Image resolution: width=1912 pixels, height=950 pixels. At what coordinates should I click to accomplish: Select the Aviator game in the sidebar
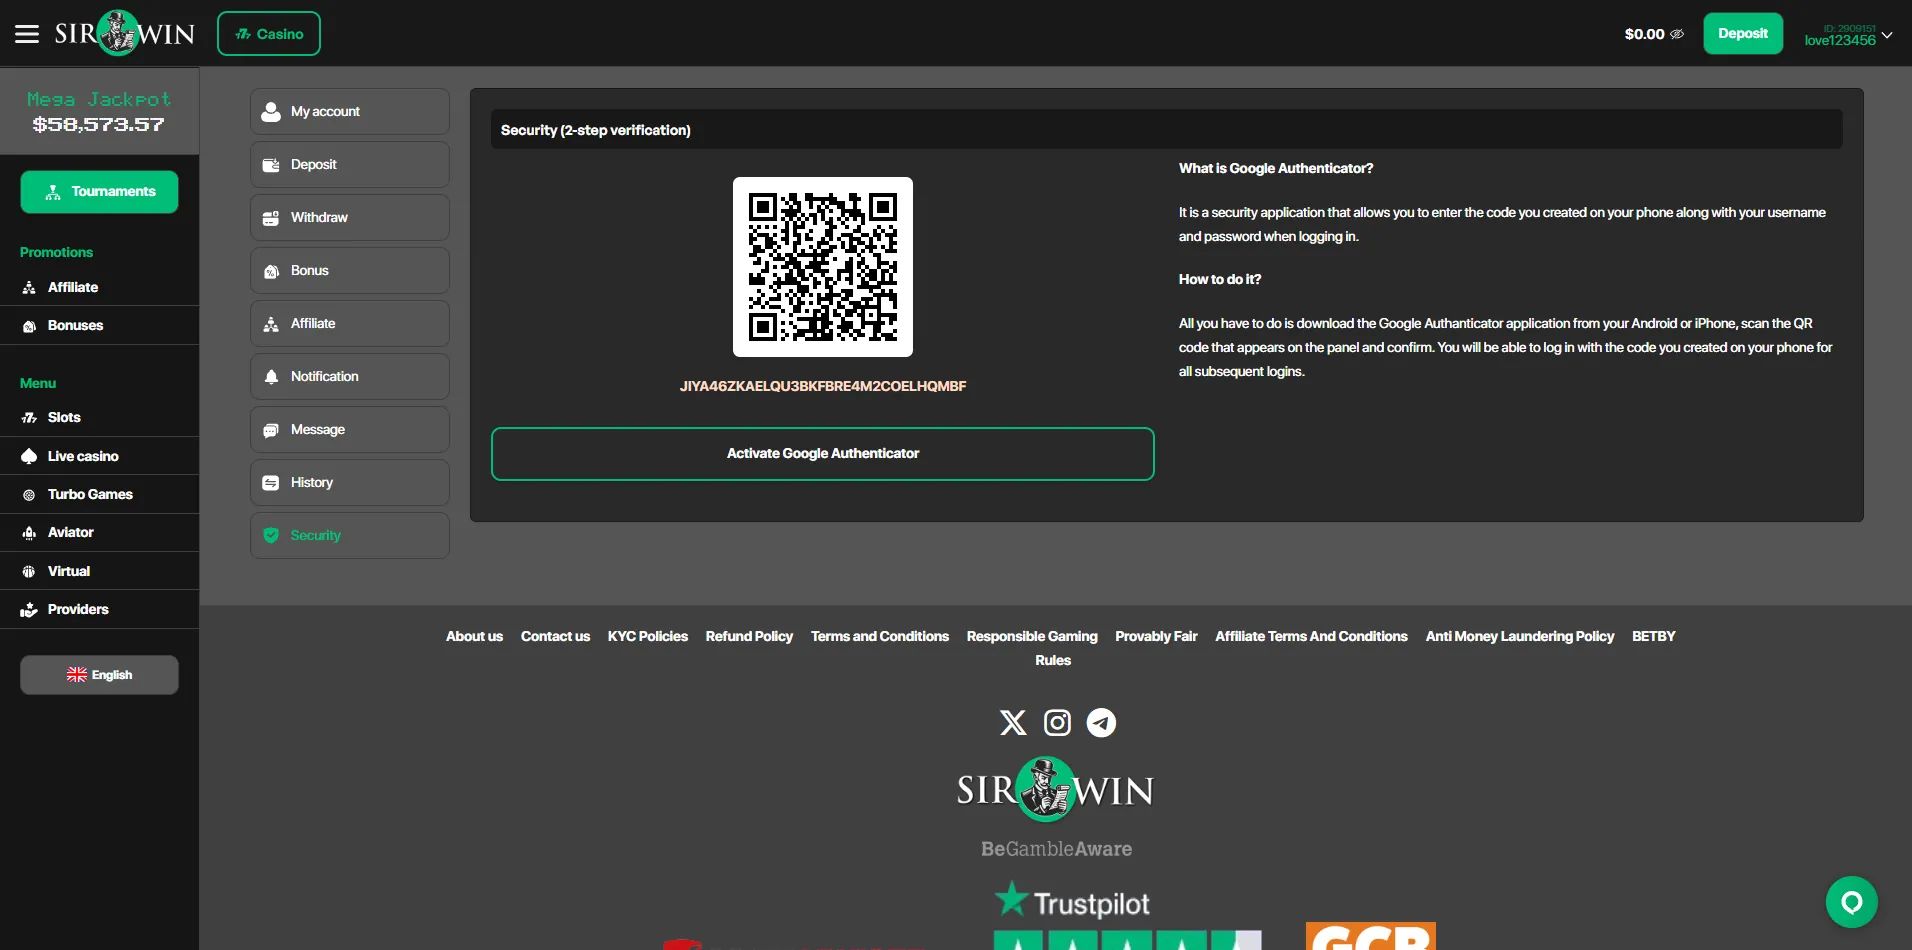pyautogui.click(x=70, y=532)
